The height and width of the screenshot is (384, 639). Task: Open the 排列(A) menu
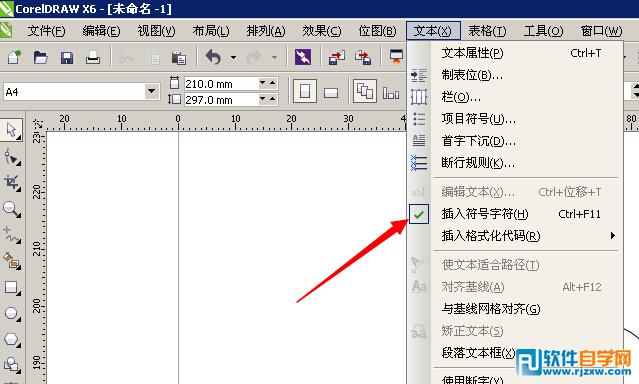(x=266, y=31)
